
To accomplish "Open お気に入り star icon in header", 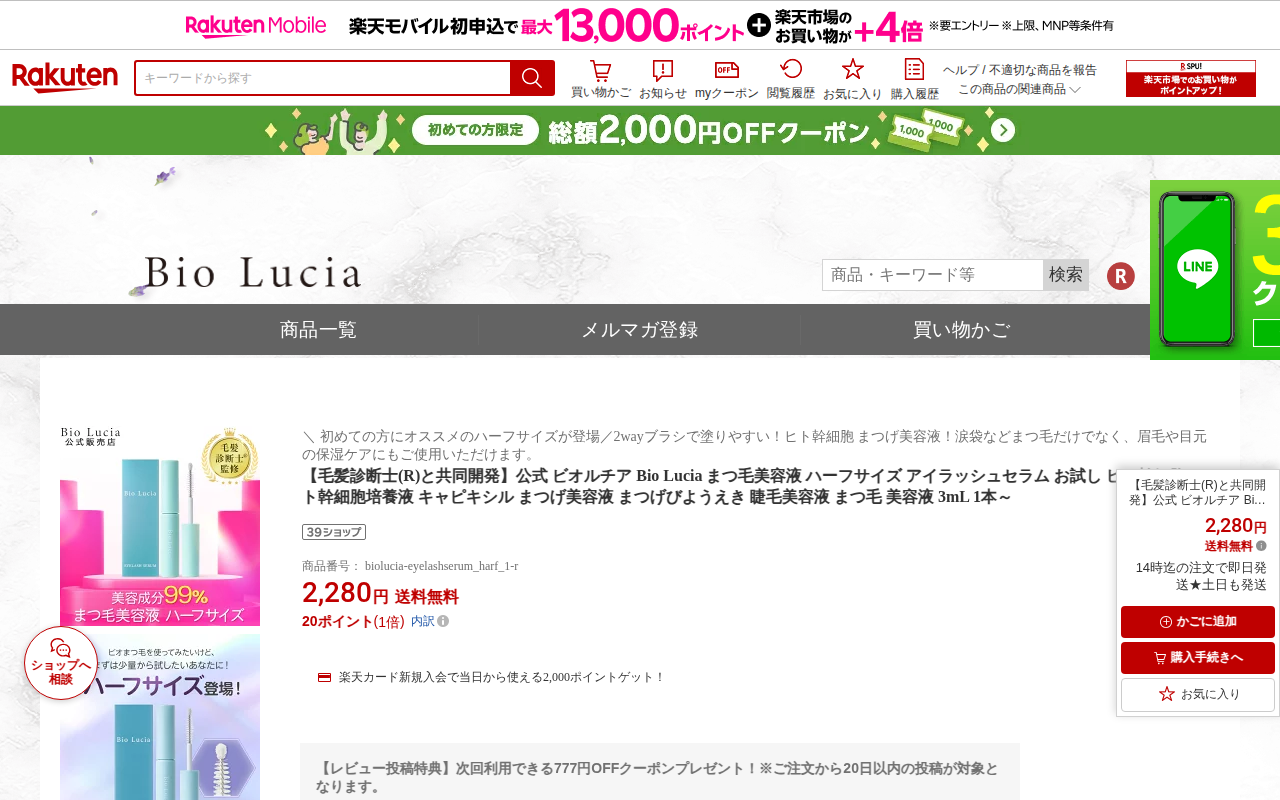I will [x=853, y=79].
